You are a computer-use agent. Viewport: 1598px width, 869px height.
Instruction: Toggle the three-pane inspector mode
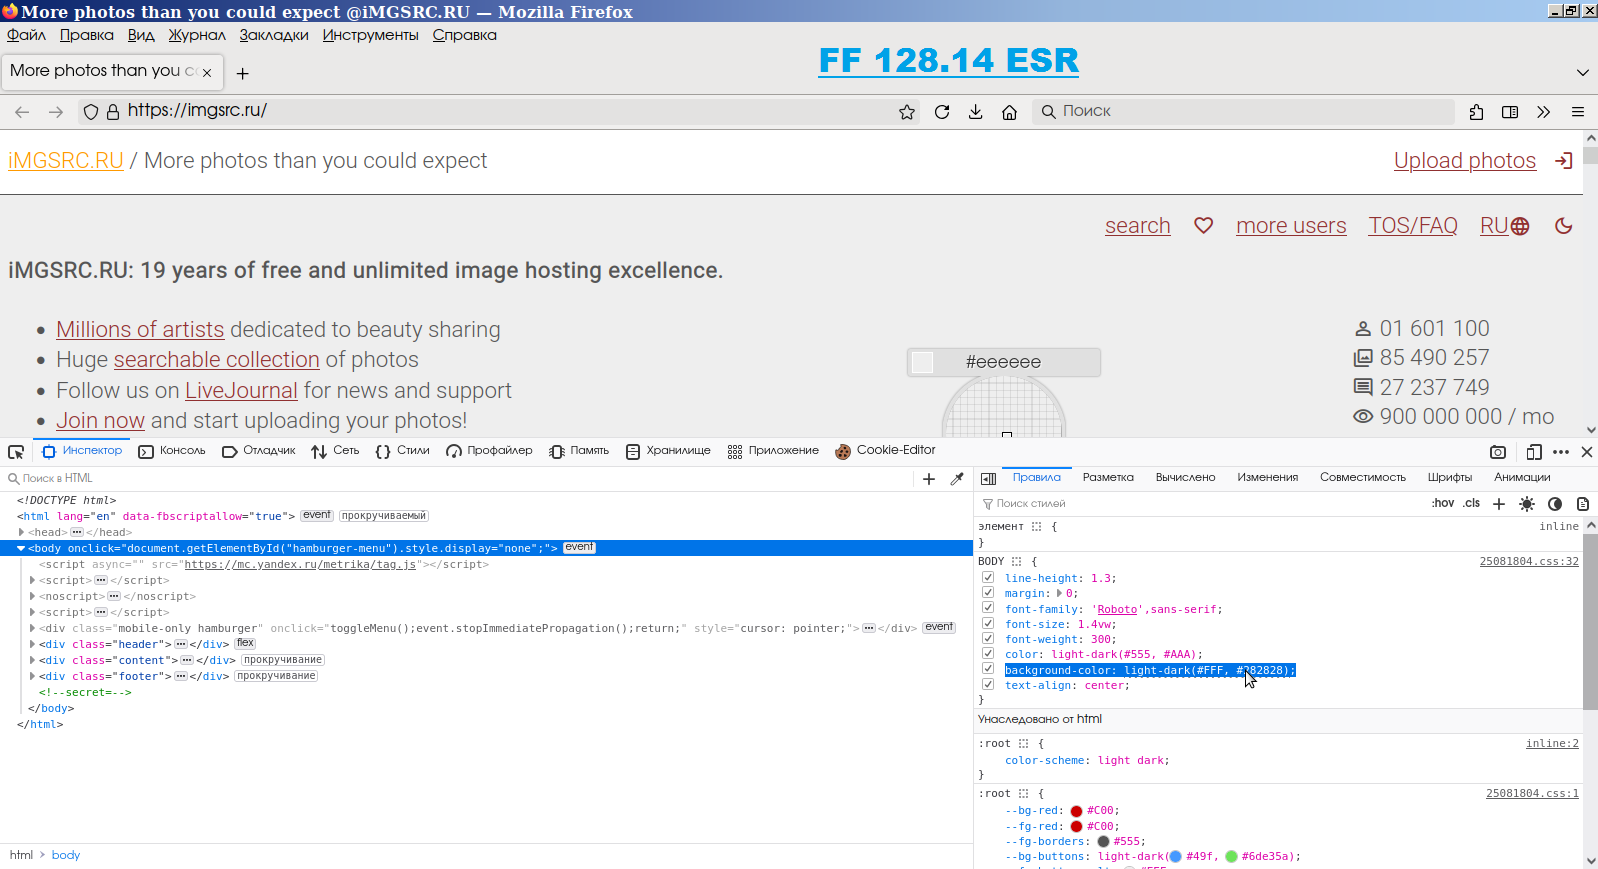988,479
